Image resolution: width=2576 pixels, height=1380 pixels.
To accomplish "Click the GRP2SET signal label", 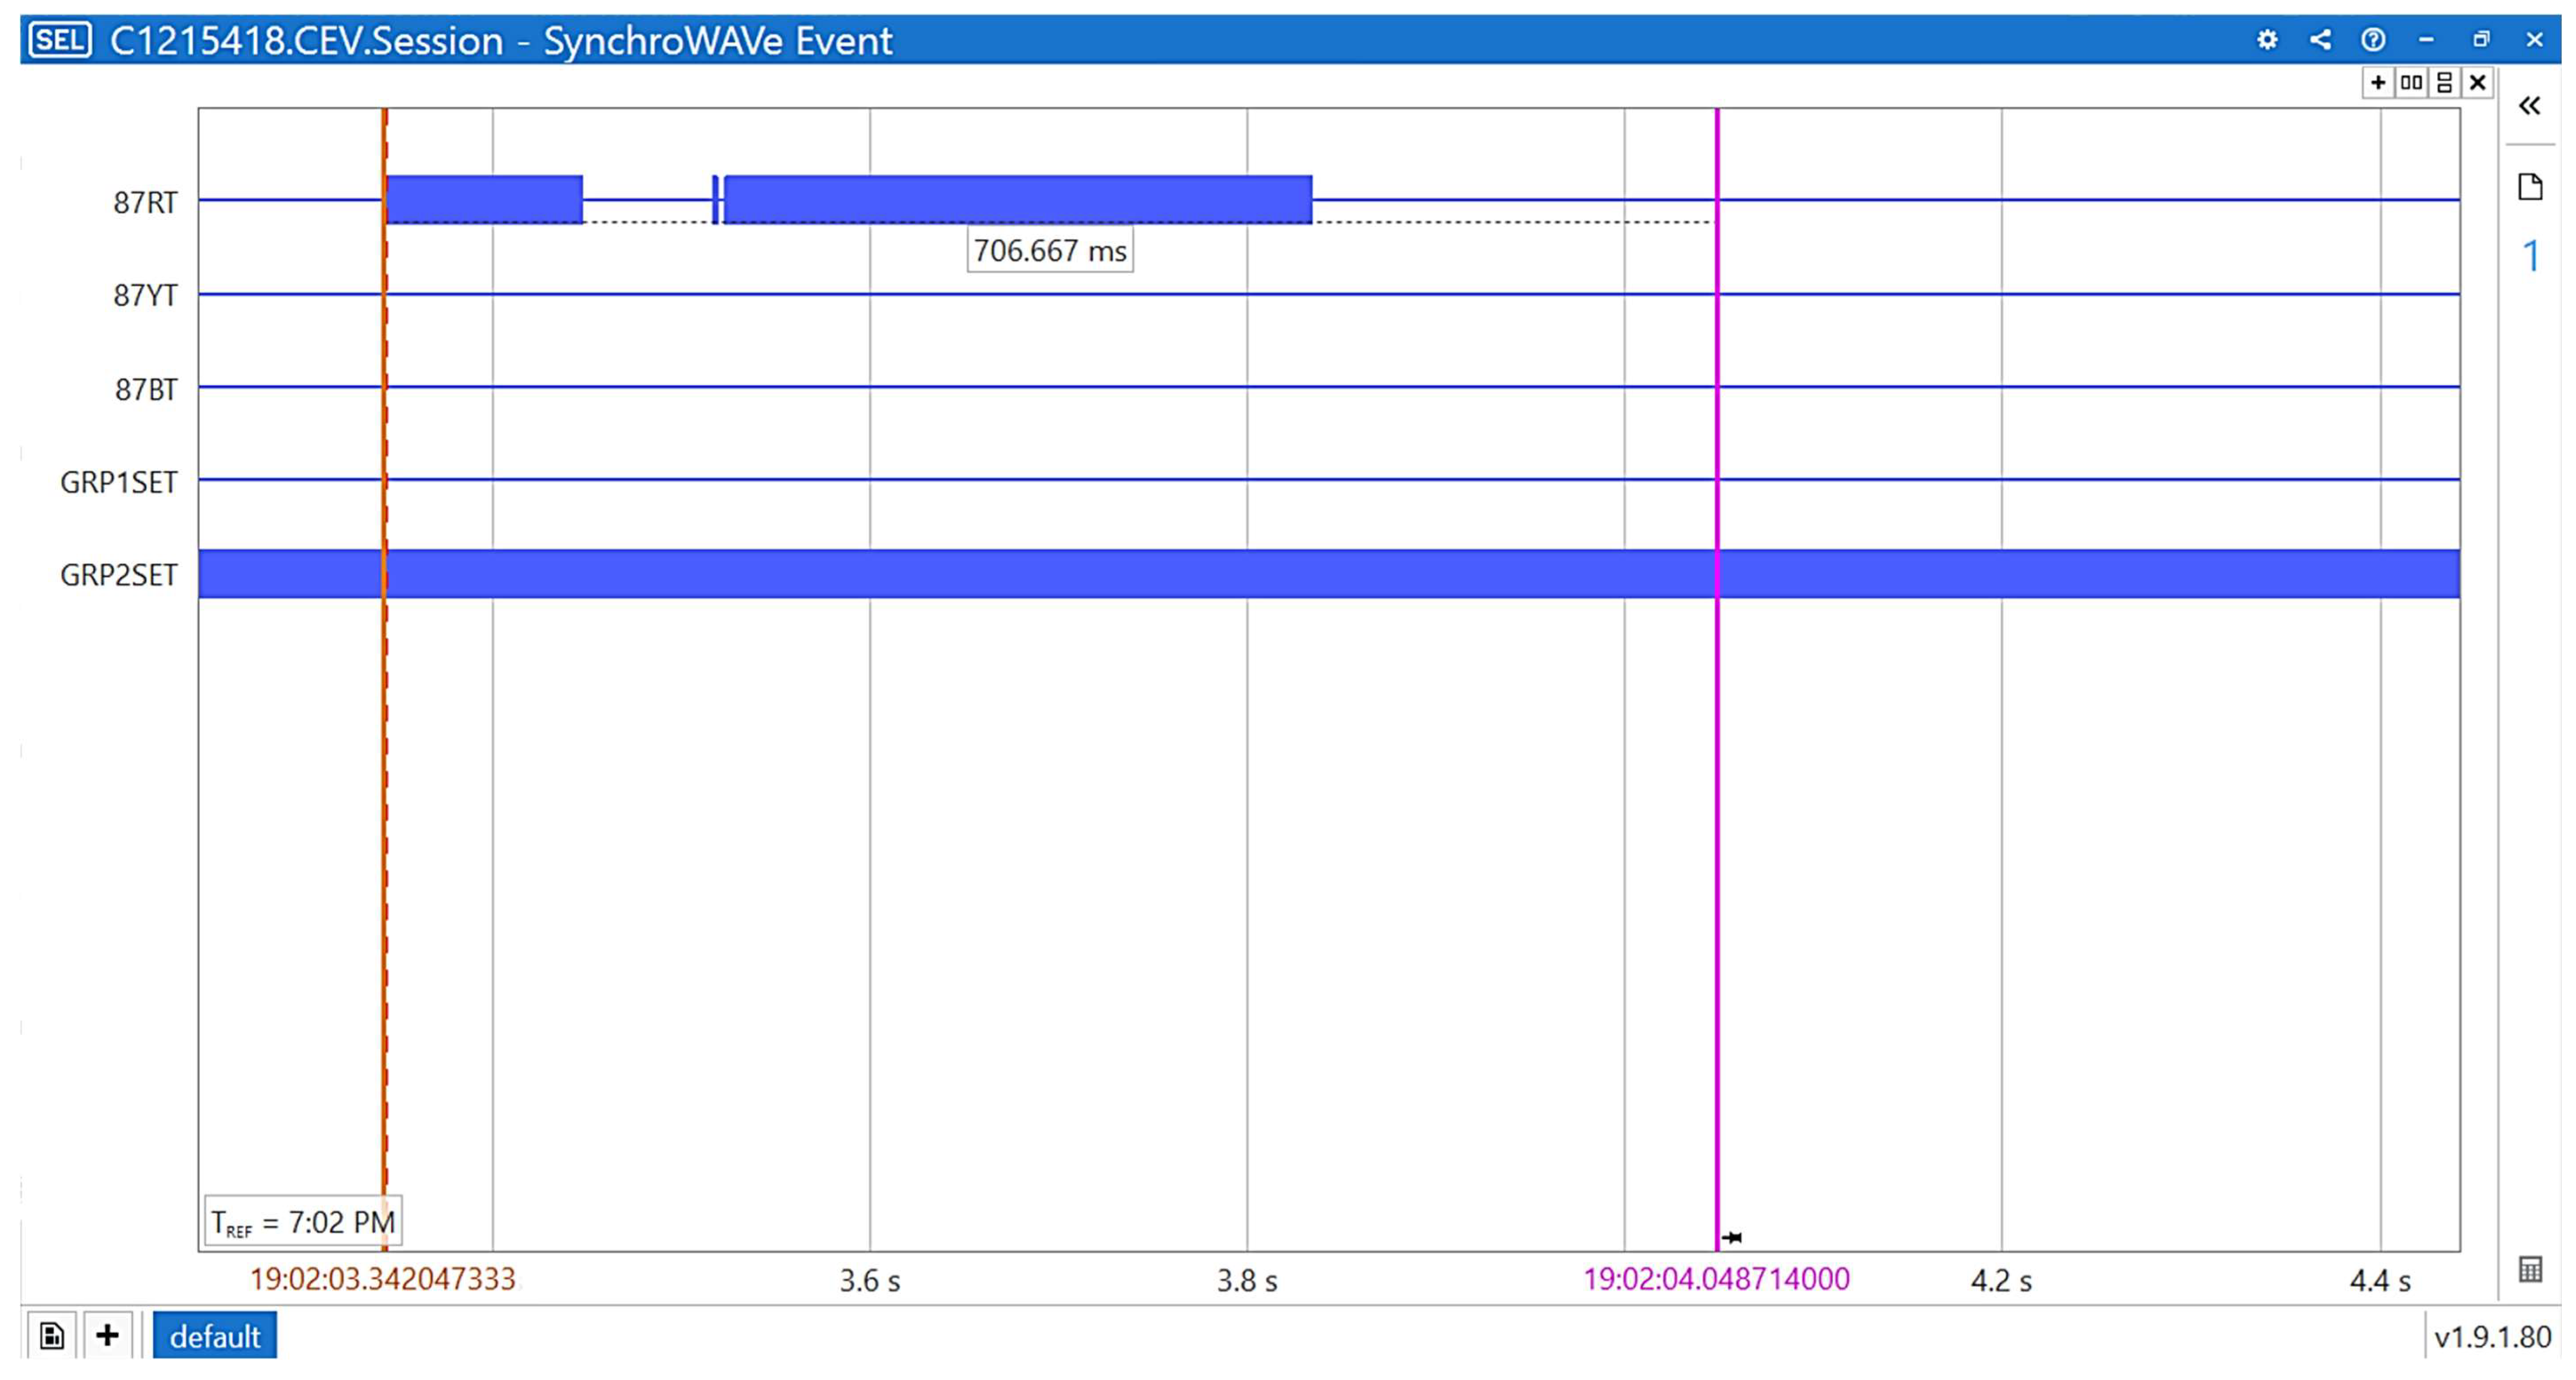I will coord(119,575).
